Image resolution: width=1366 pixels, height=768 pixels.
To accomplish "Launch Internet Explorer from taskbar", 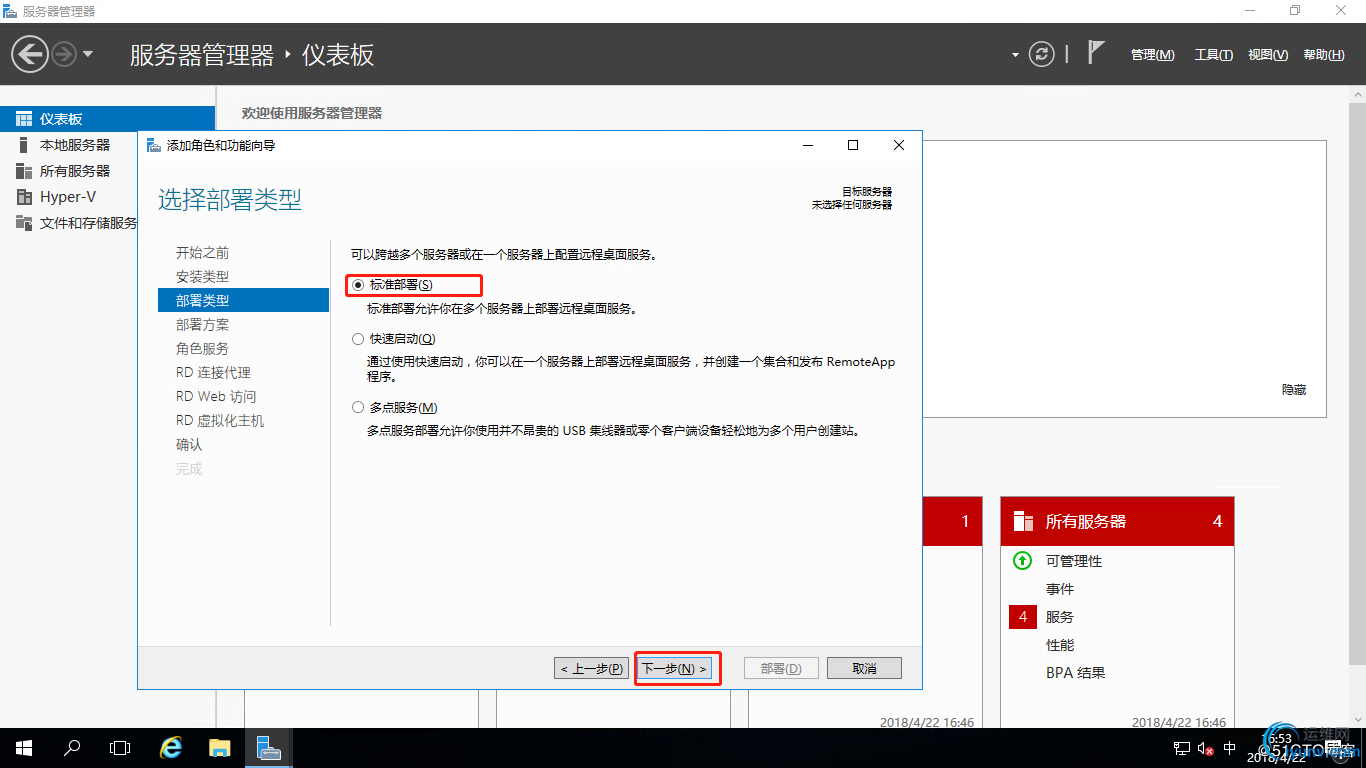I will point(171,748).
